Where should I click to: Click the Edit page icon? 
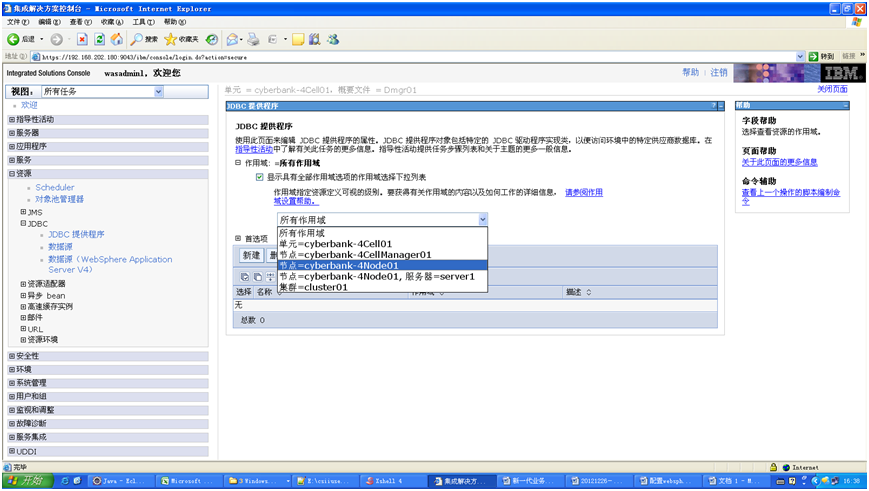pyautogui.click(x=272, y=39)
